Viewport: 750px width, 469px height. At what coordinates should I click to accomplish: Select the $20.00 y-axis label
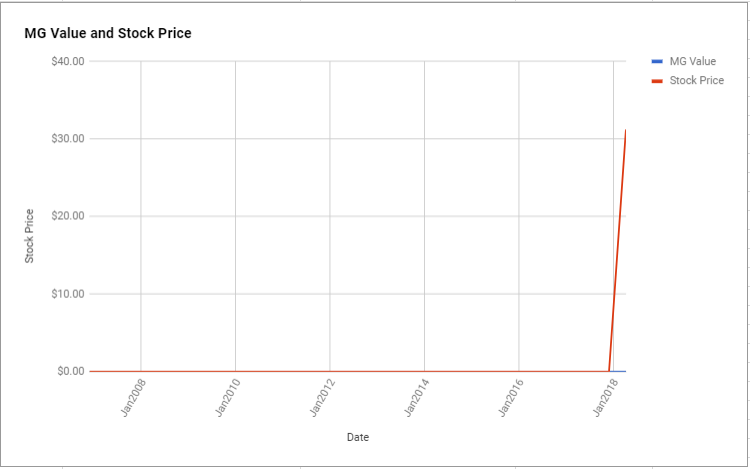(68, 216)
